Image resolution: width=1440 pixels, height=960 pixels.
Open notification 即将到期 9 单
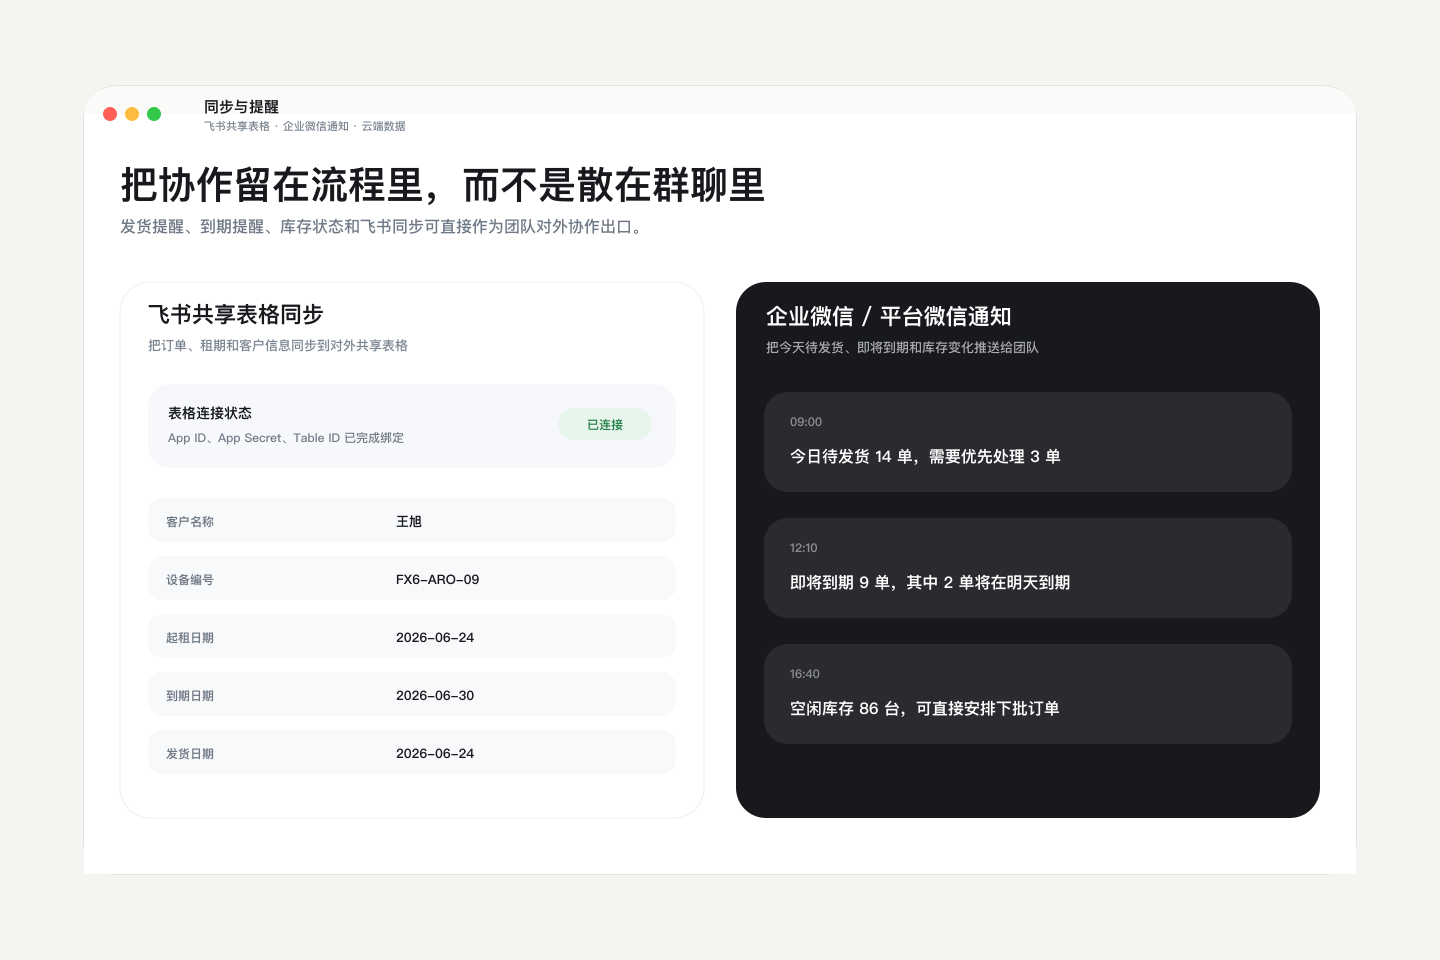(x=1028, y=568)
